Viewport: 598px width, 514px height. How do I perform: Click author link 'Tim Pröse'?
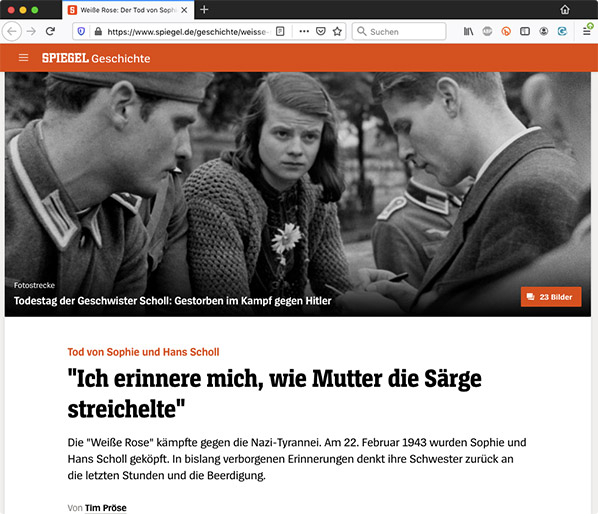(106, 508)
